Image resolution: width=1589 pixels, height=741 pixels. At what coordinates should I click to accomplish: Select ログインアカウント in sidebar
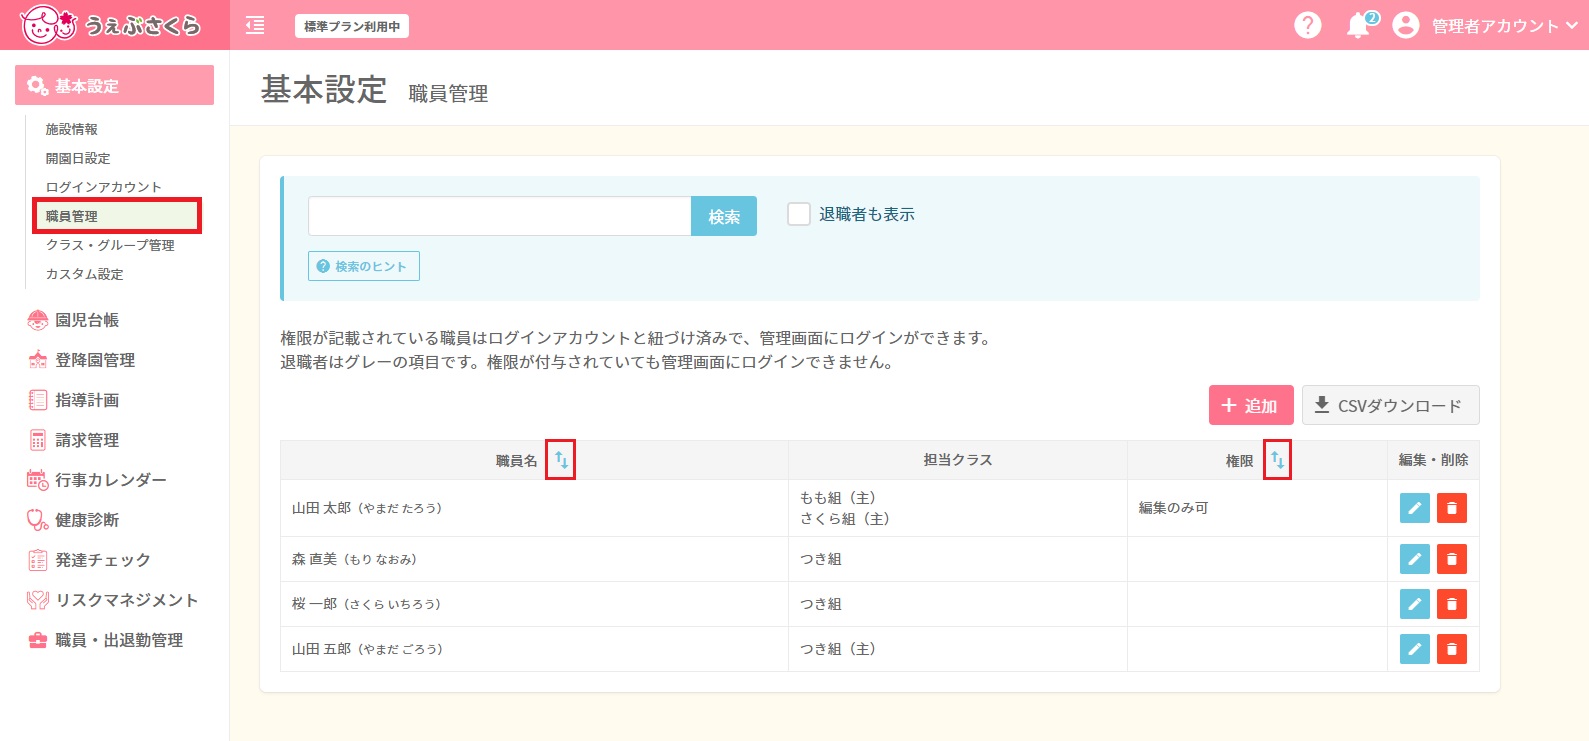[103, 187]
